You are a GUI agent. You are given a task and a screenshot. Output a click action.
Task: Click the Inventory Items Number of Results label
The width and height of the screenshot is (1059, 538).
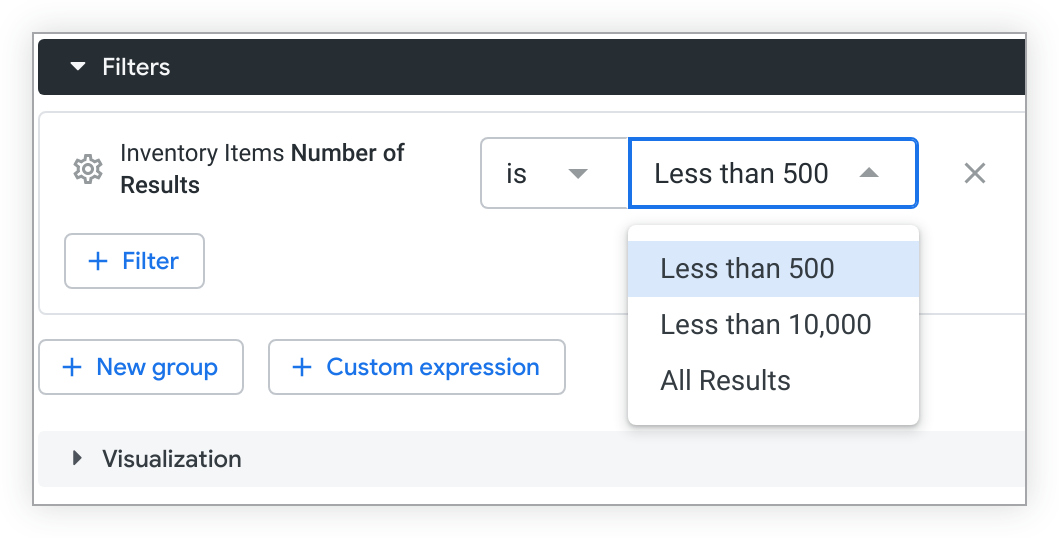click(x=262, y=169)
